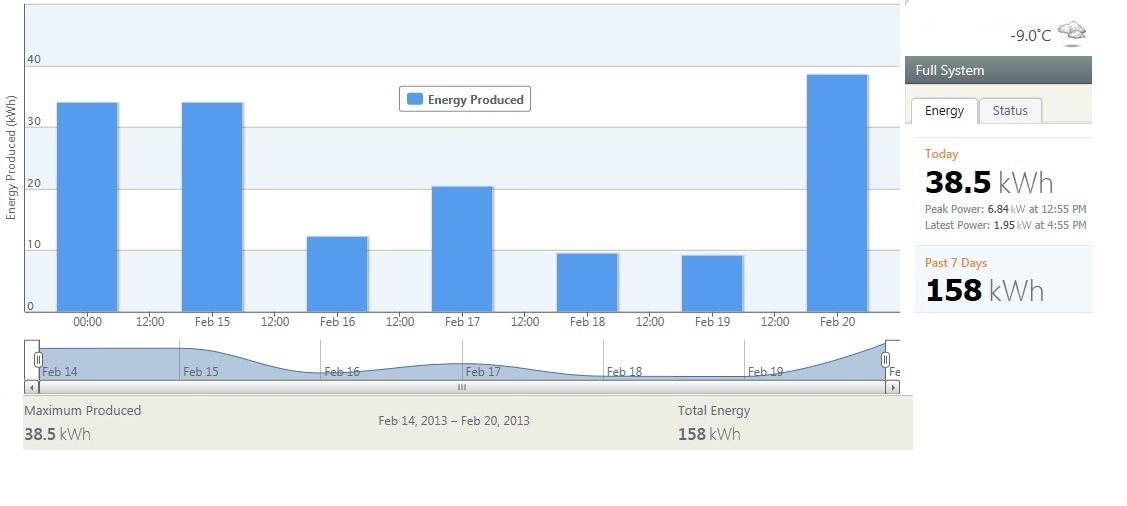Select the Feb 15 energy bar

click(x=212, y=207)
